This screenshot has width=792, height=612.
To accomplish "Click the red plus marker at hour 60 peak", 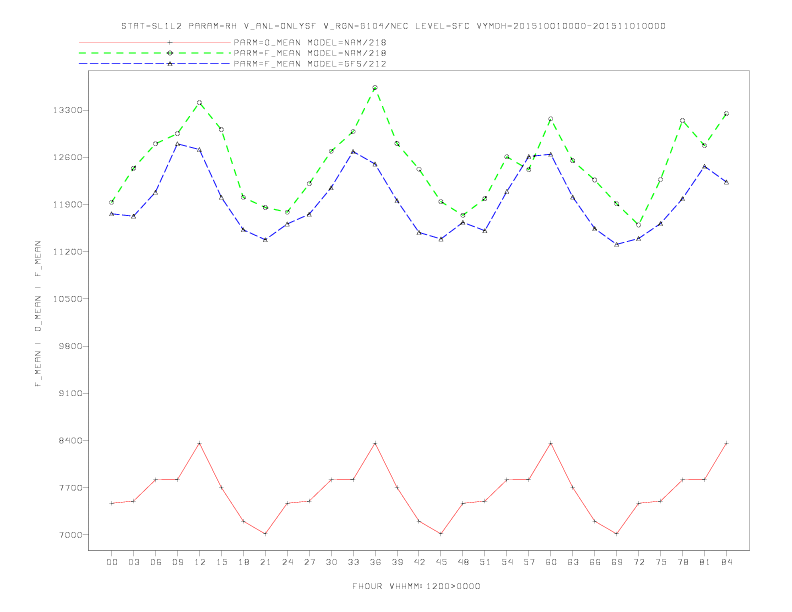I will tap(551, 443).
